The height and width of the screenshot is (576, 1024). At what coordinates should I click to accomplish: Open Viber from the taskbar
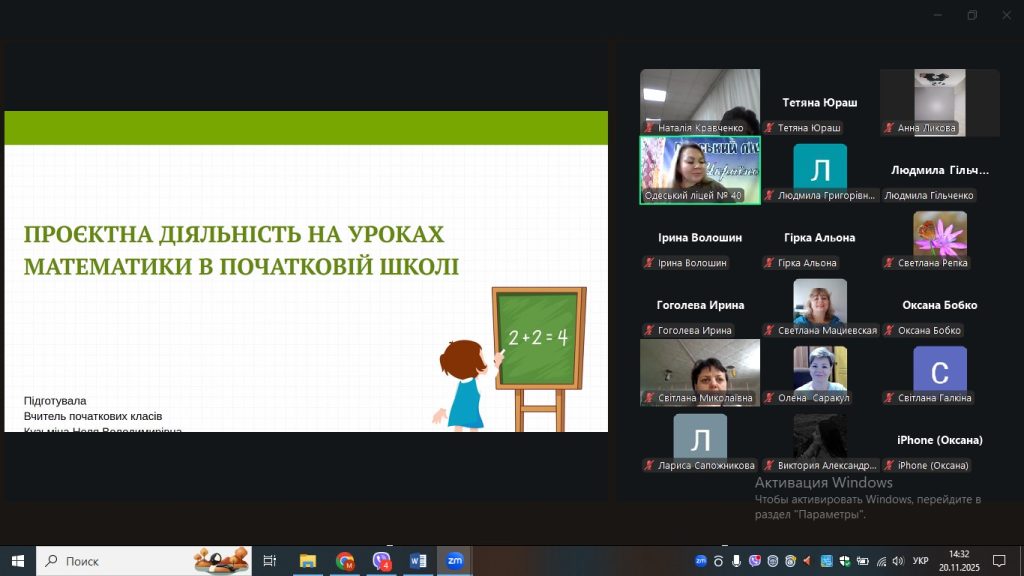(x=381, y=561)
